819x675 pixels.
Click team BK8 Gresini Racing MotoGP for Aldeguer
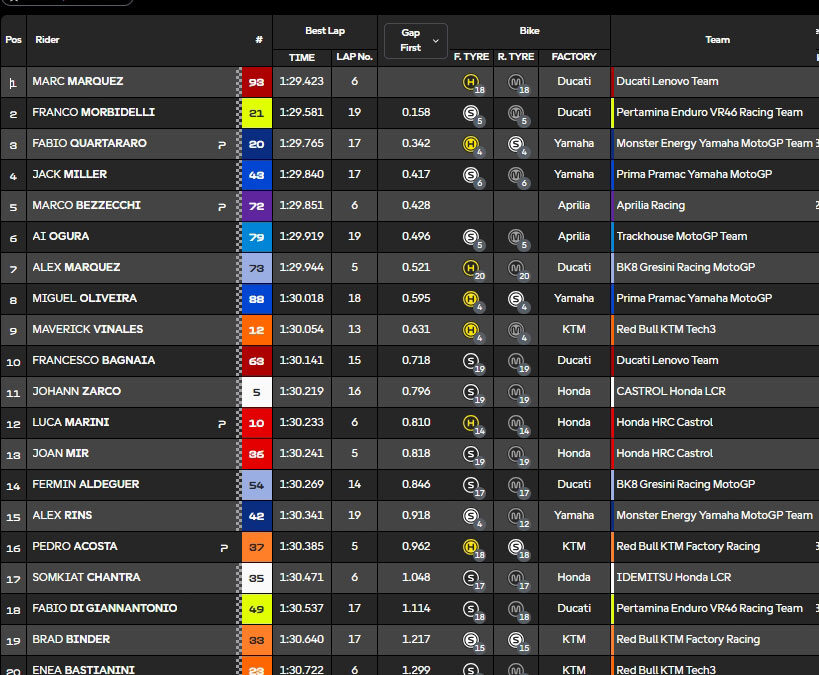coord(685,484)
